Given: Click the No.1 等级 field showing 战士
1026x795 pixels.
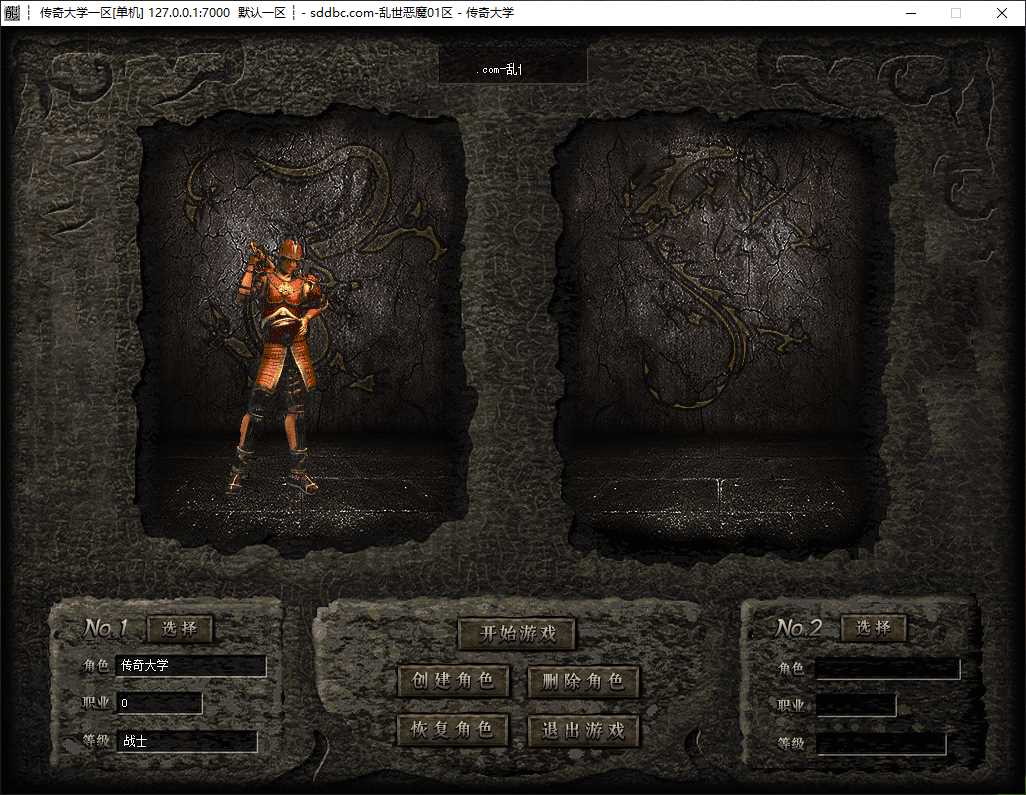Looking at the screenshot, I should pyautogui.click(x=187, y=741).
